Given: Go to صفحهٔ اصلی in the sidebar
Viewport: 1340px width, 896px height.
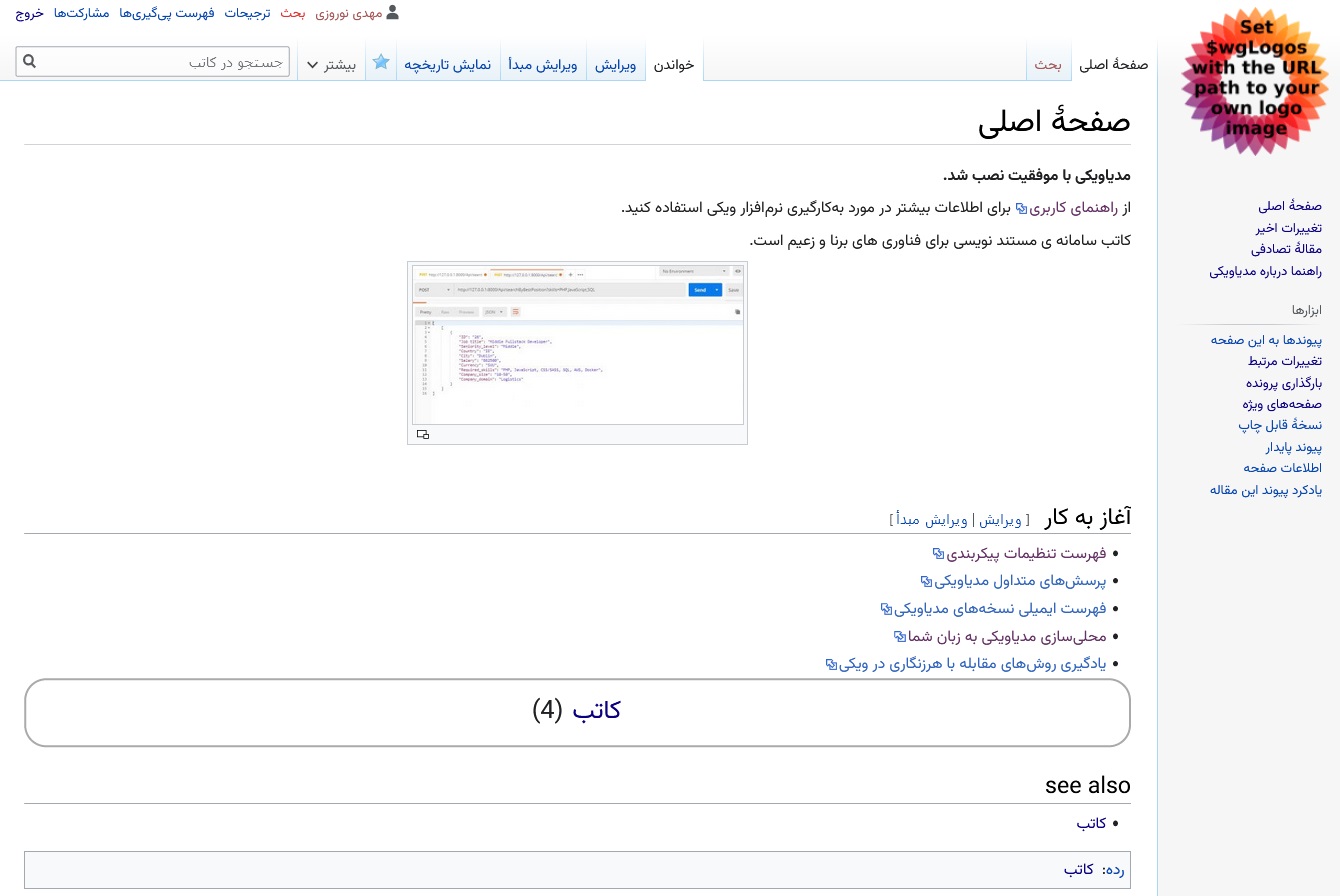Looking at the screenshot, I should 1290,206.
